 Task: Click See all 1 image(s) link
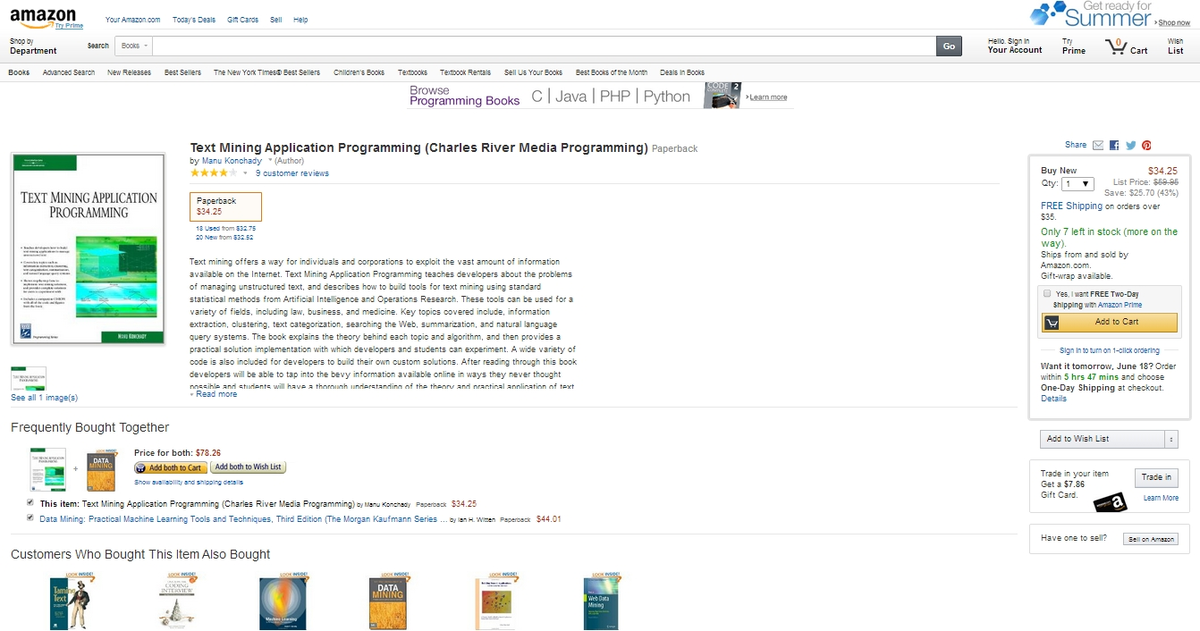[44, 398]
